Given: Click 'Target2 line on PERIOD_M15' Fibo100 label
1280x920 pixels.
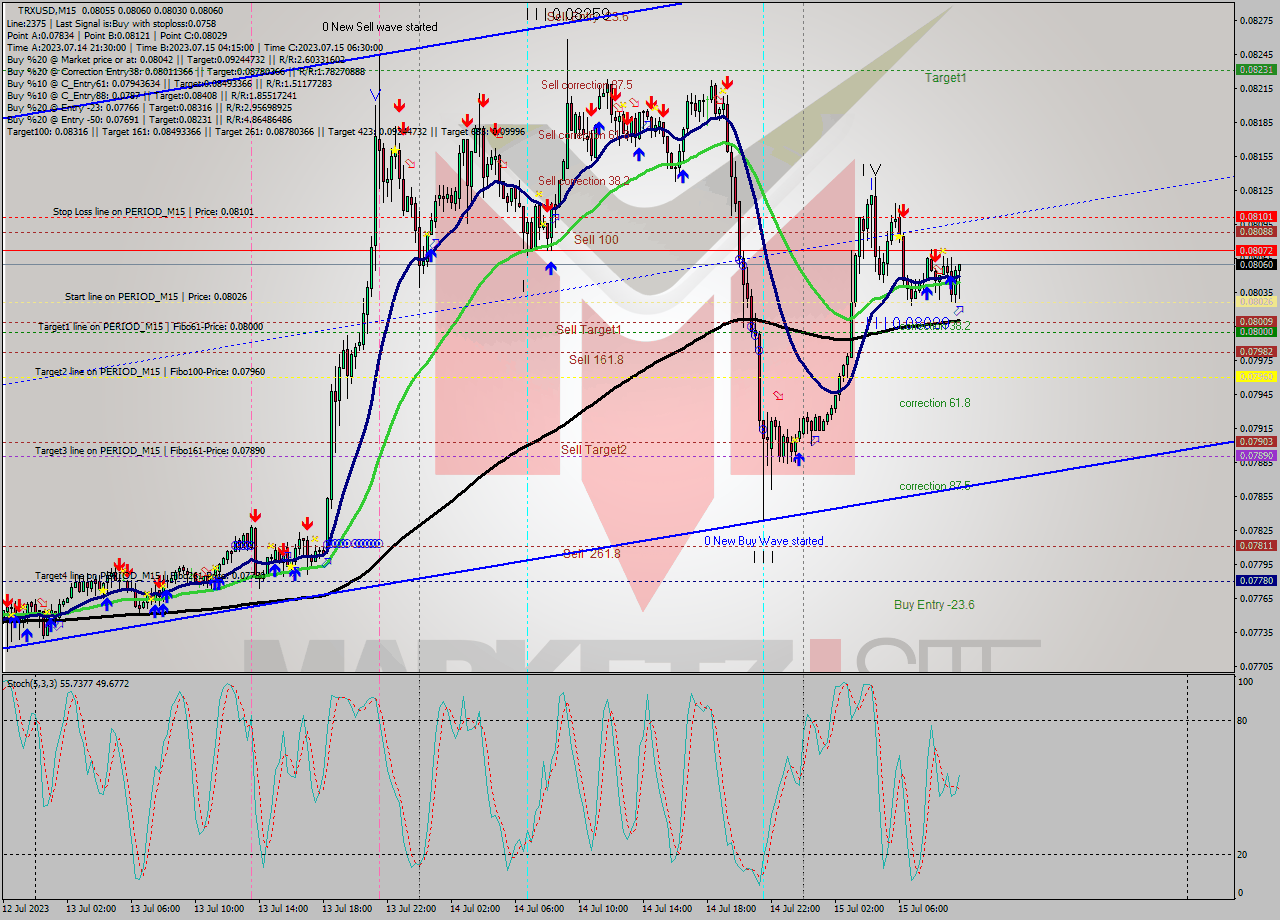Looking at the screenshot, I should click(150, 371).
